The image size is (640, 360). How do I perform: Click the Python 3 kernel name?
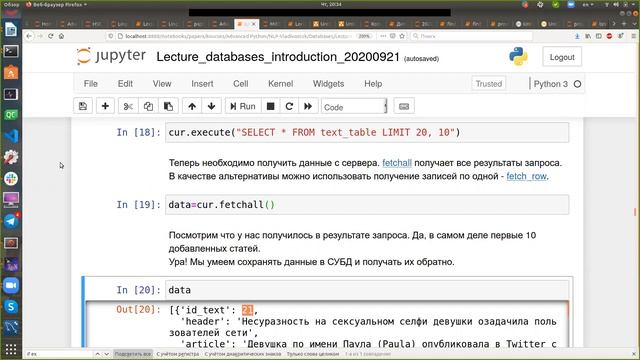550,84
